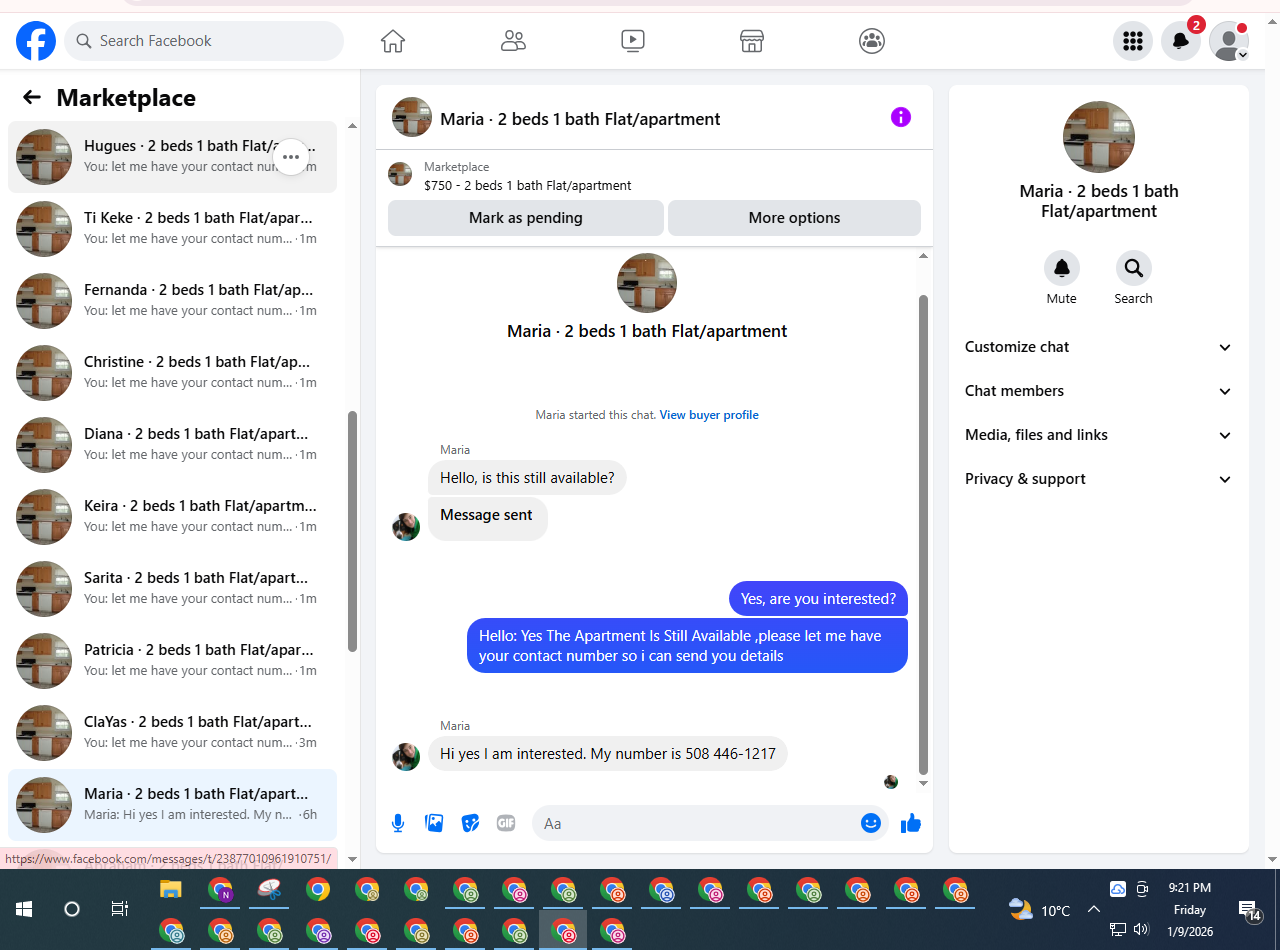
Task: Click the microphone voice clip icon
Action: click(x=398, y=823)
